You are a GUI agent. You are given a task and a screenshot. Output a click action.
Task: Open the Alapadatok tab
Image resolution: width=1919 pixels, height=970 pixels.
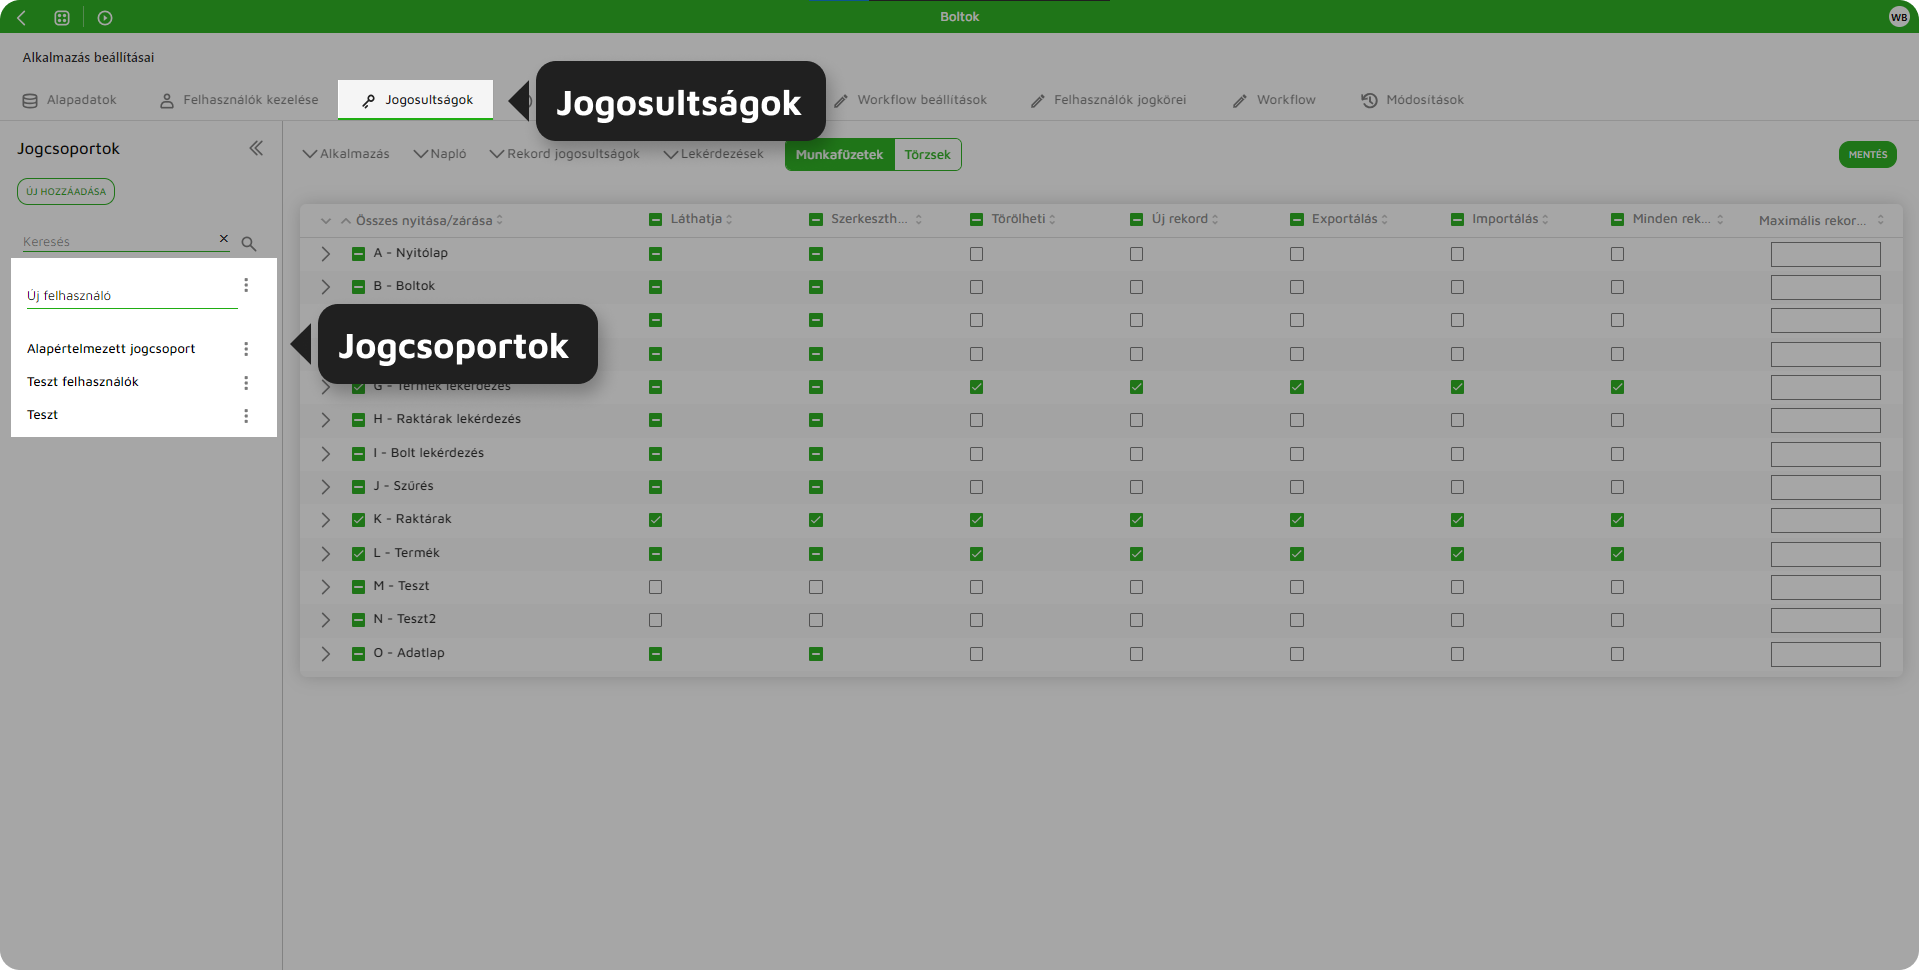click(69, 100)
